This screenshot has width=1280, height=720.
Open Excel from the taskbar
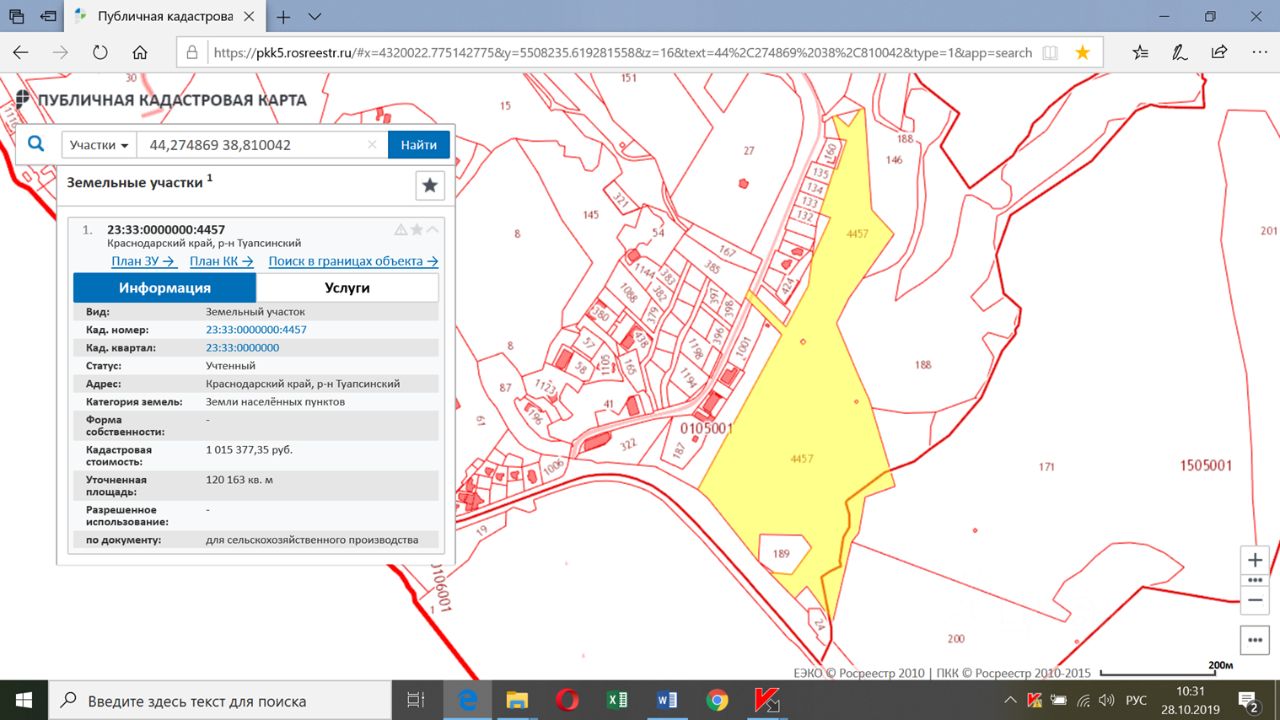[x=617, y=700]
